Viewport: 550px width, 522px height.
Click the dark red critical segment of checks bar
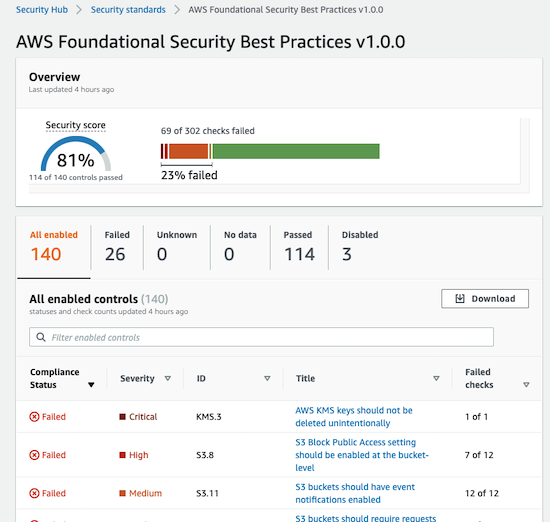point(162,151)
